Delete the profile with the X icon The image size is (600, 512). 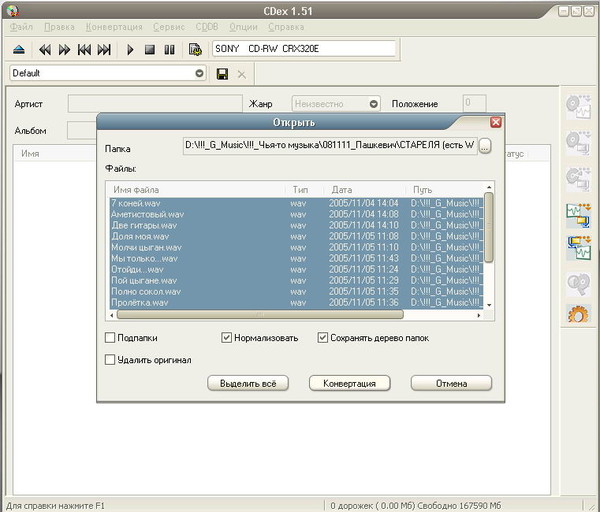coord(242,74)
